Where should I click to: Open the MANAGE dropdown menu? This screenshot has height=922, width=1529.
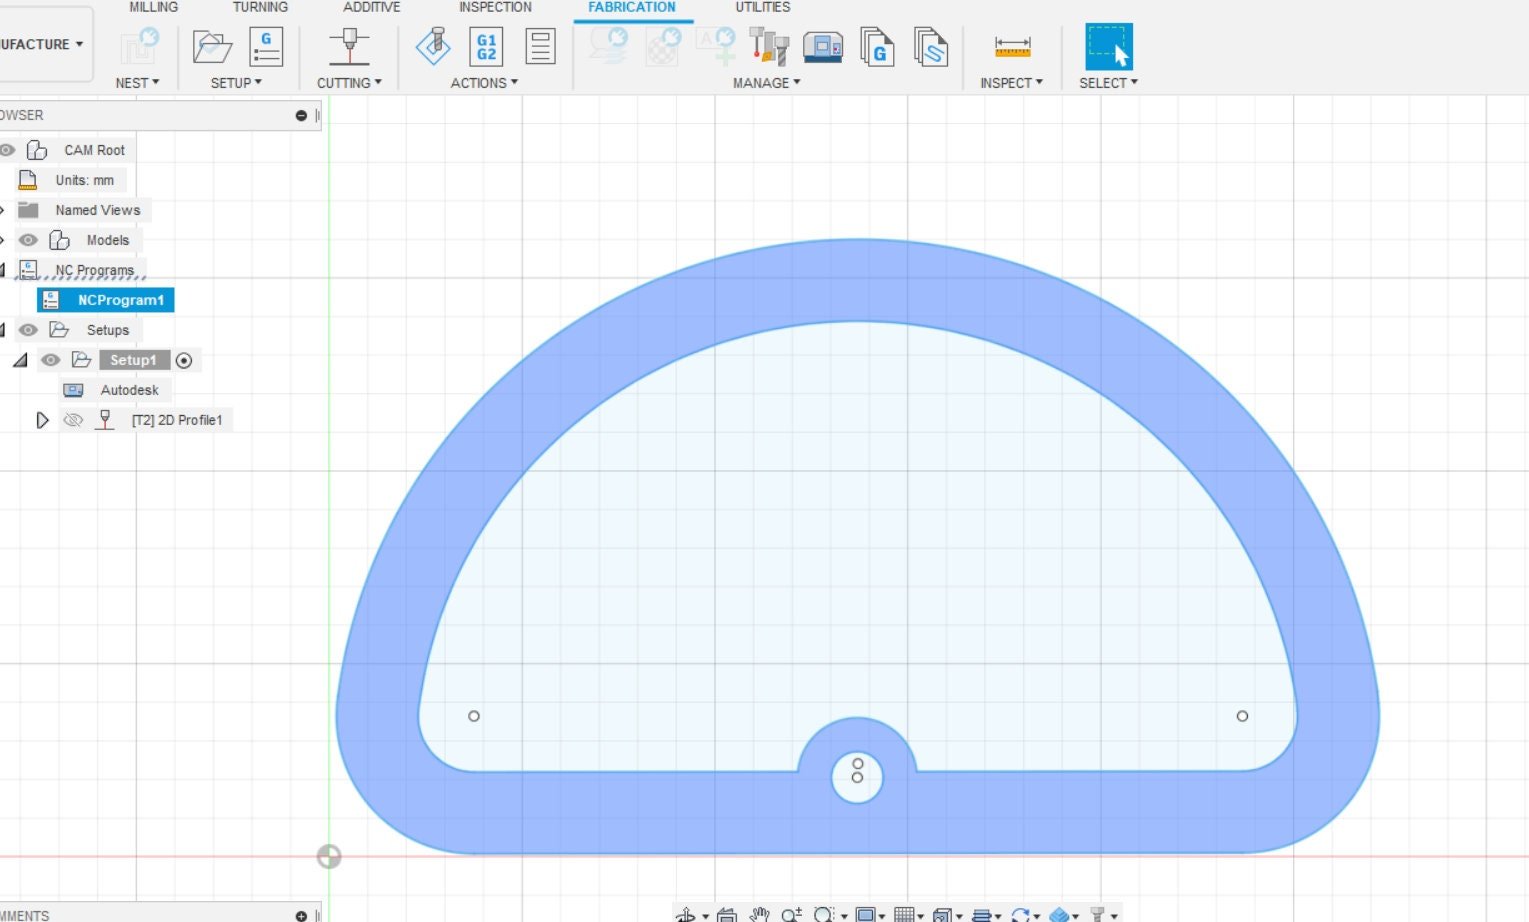(766, 83)
